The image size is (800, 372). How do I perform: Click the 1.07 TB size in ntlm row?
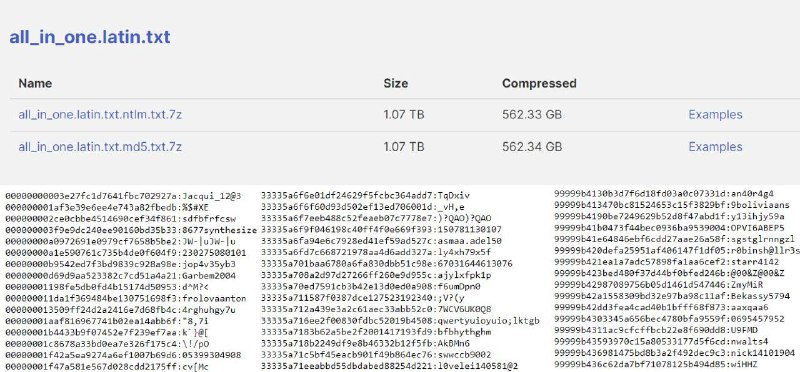(404, 115)
